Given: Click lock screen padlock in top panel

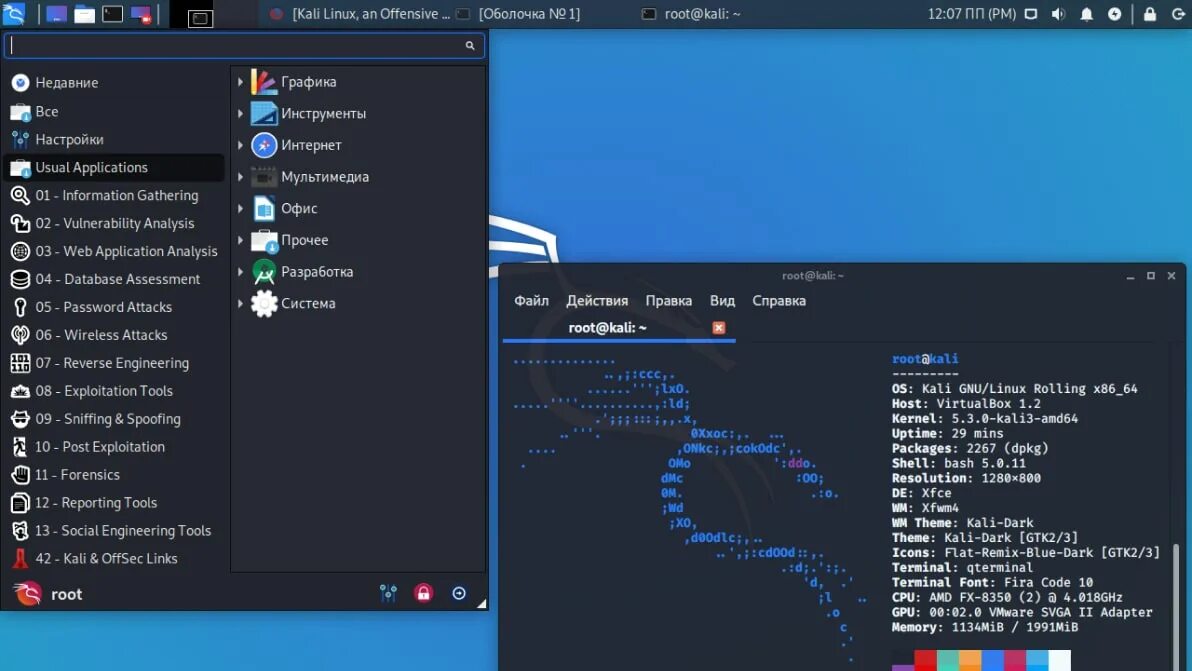Looking at the screenshot, I should coord(1149,14).
